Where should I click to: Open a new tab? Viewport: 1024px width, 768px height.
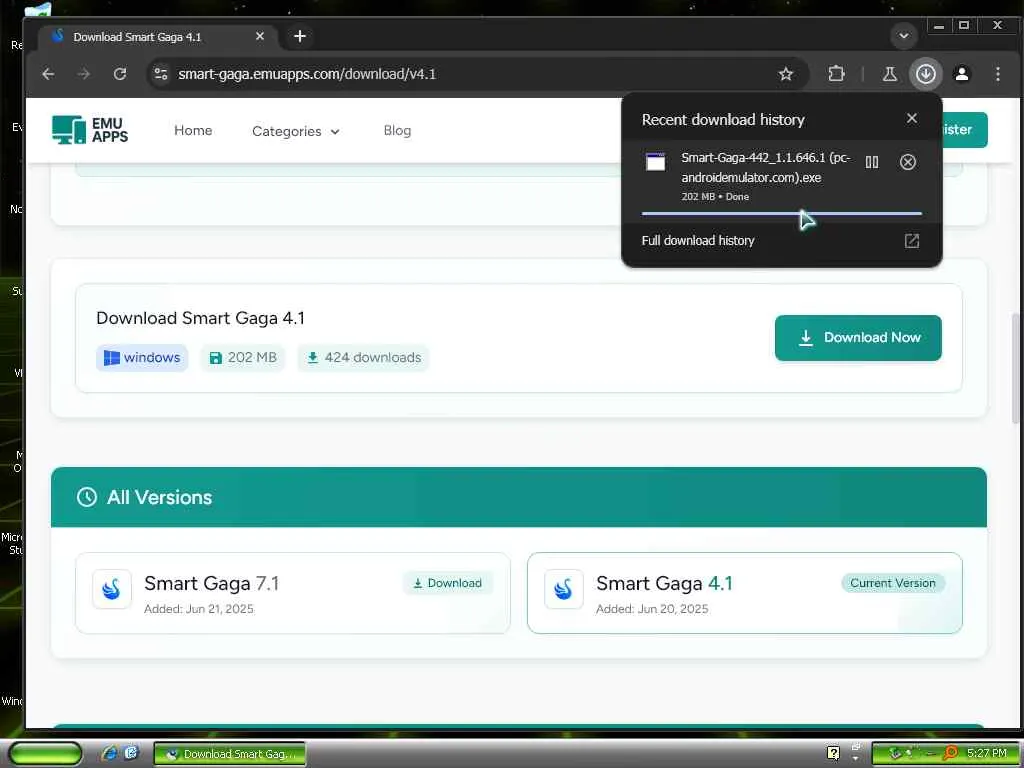click(x=300, y=36)
